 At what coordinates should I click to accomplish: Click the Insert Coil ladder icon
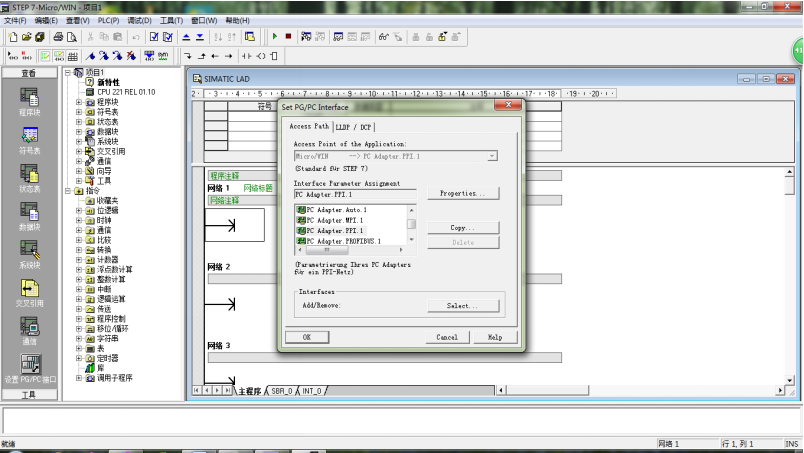coord(260,56)
